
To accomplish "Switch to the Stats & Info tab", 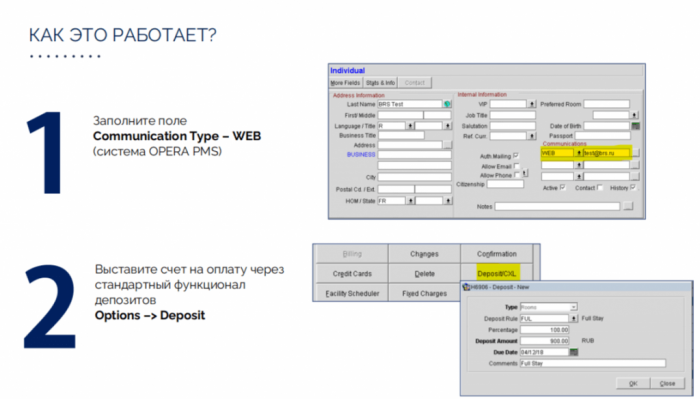I will (380, 83).
